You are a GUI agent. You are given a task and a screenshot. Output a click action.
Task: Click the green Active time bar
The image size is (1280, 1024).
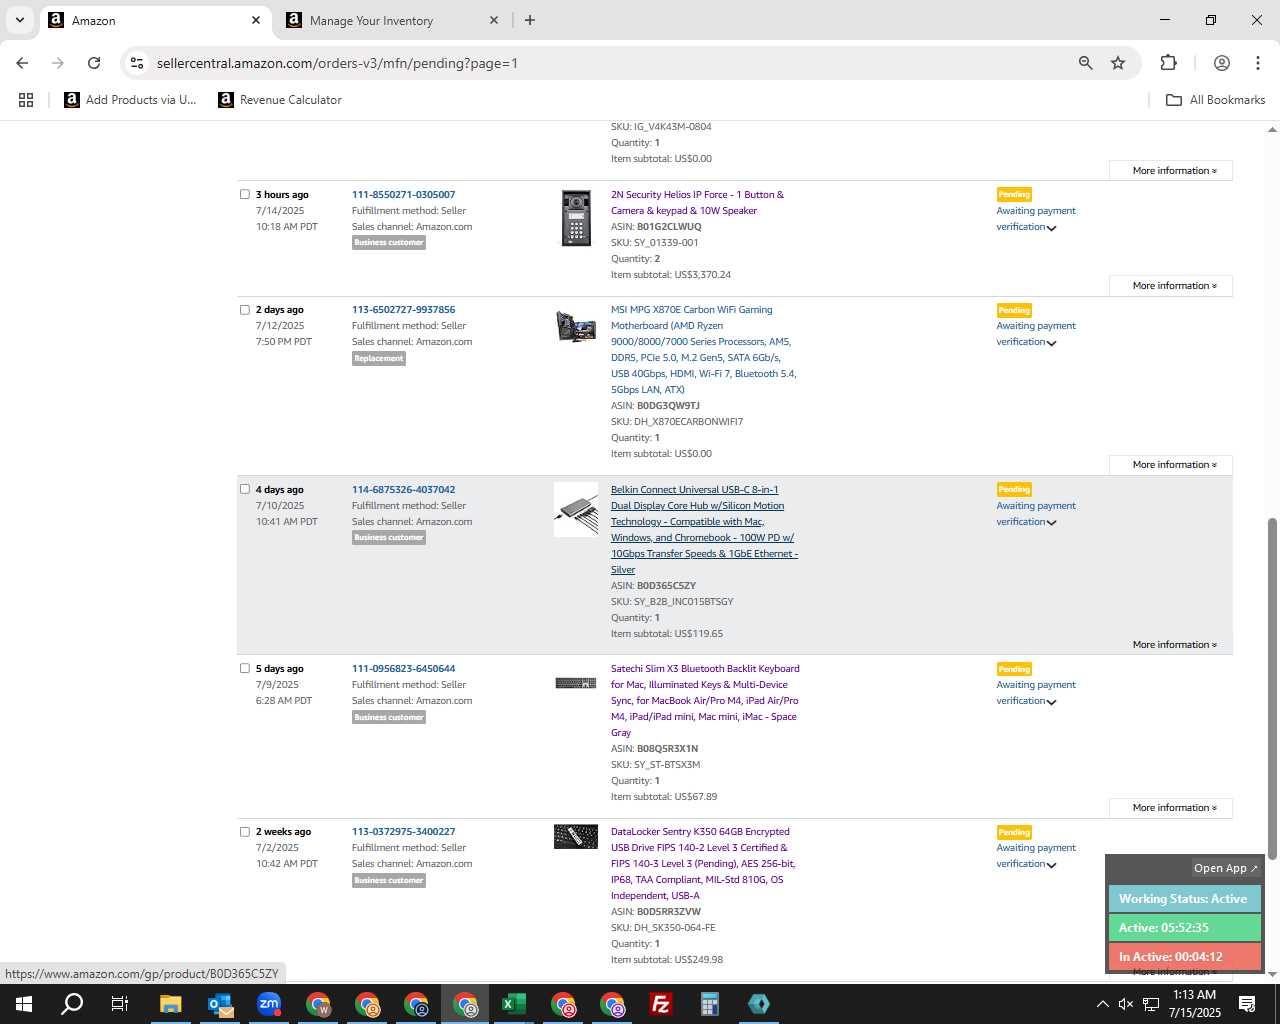coord(1184,928)
